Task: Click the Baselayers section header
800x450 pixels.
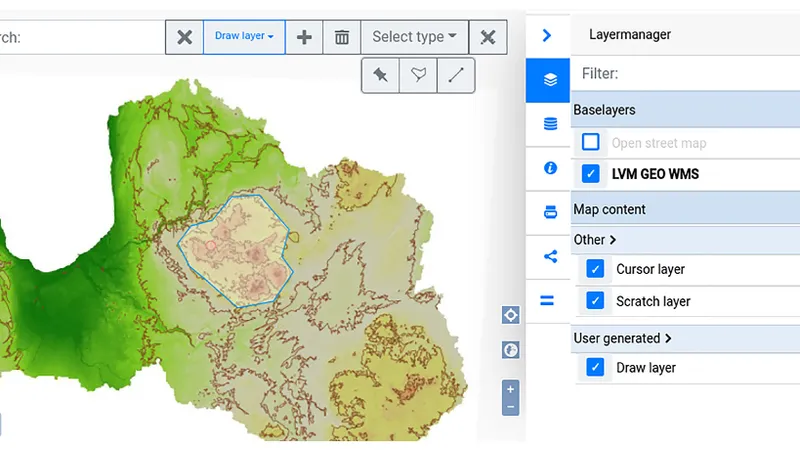Action: tap(685, 110)
